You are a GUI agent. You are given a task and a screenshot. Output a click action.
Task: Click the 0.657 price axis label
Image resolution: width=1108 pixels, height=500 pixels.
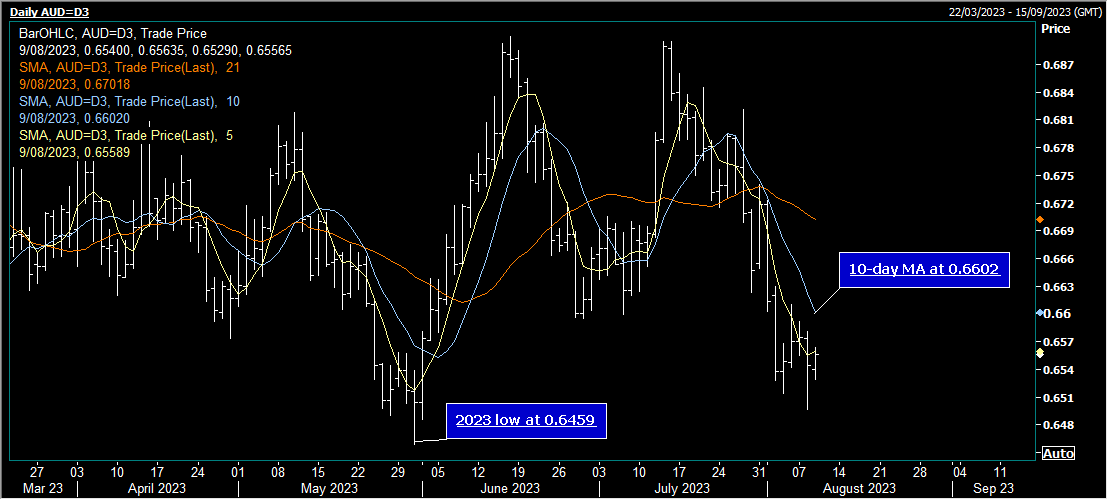1058,343
